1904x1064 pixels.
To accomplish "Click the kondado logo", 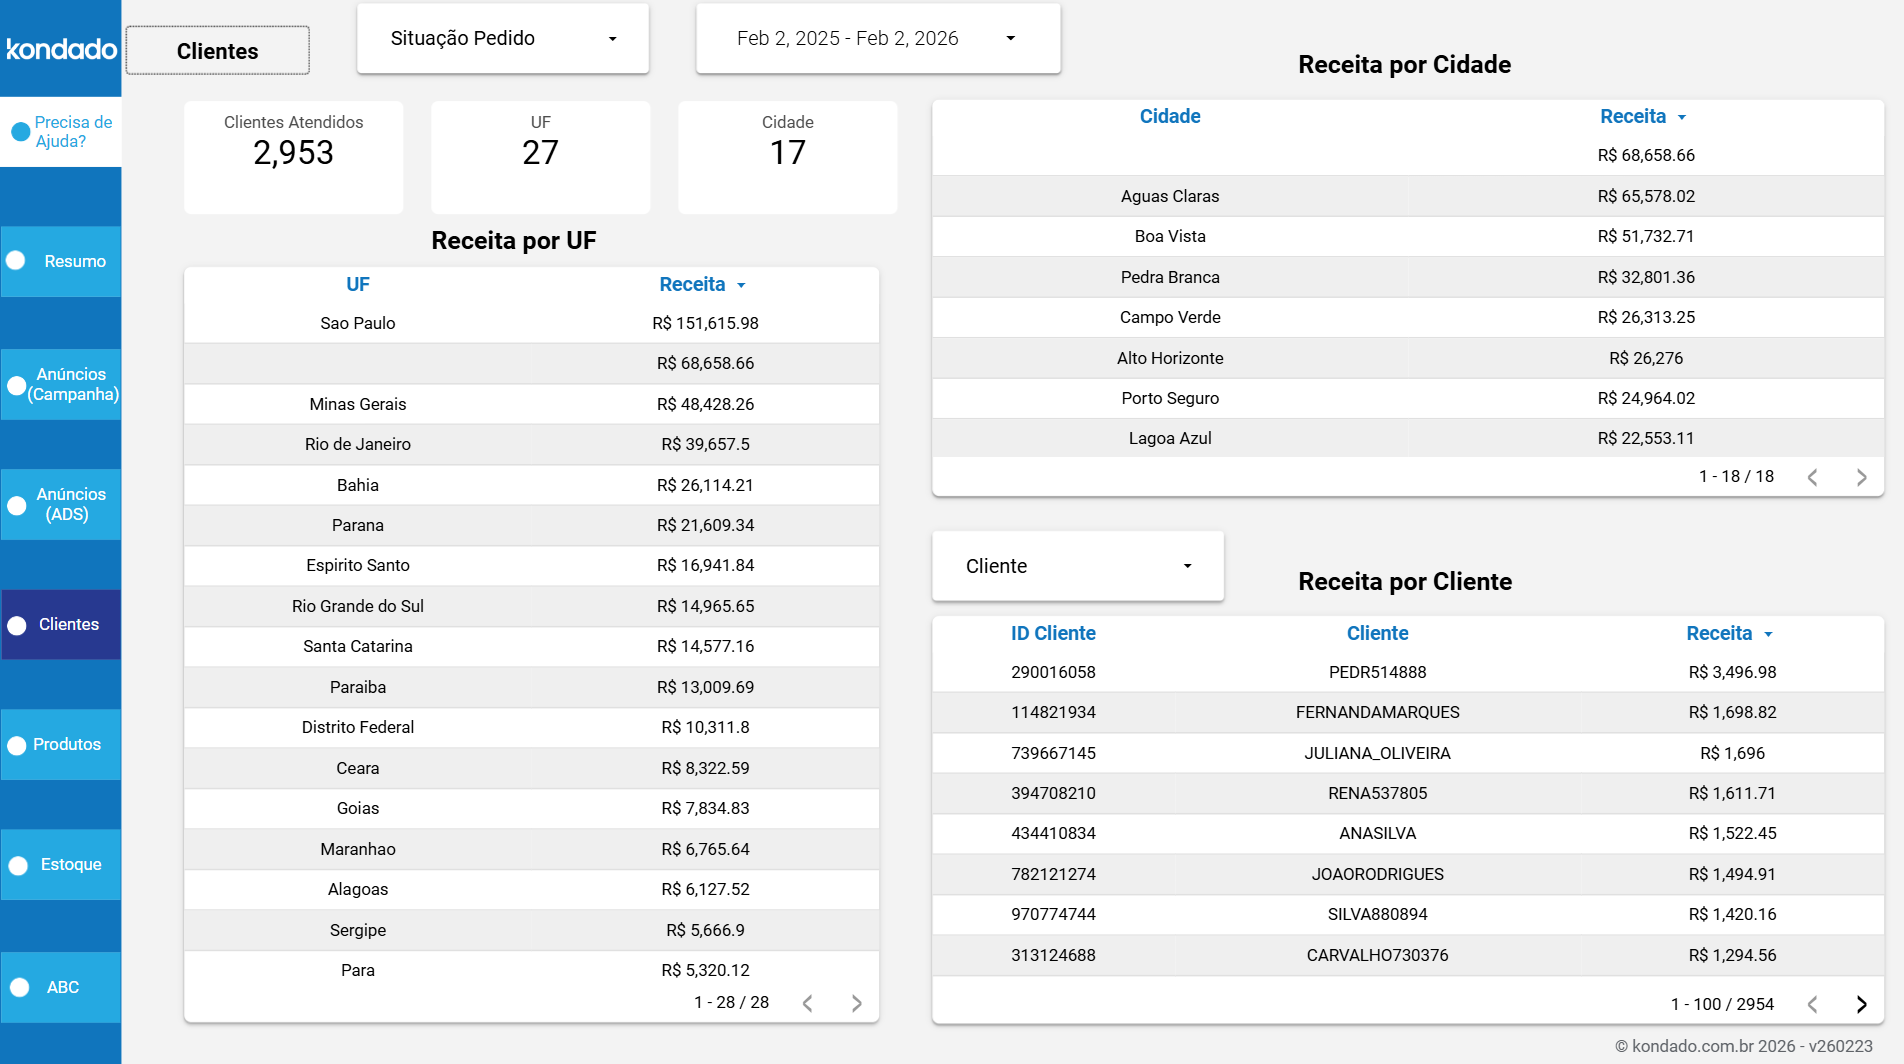I will (x=60, y=47).
